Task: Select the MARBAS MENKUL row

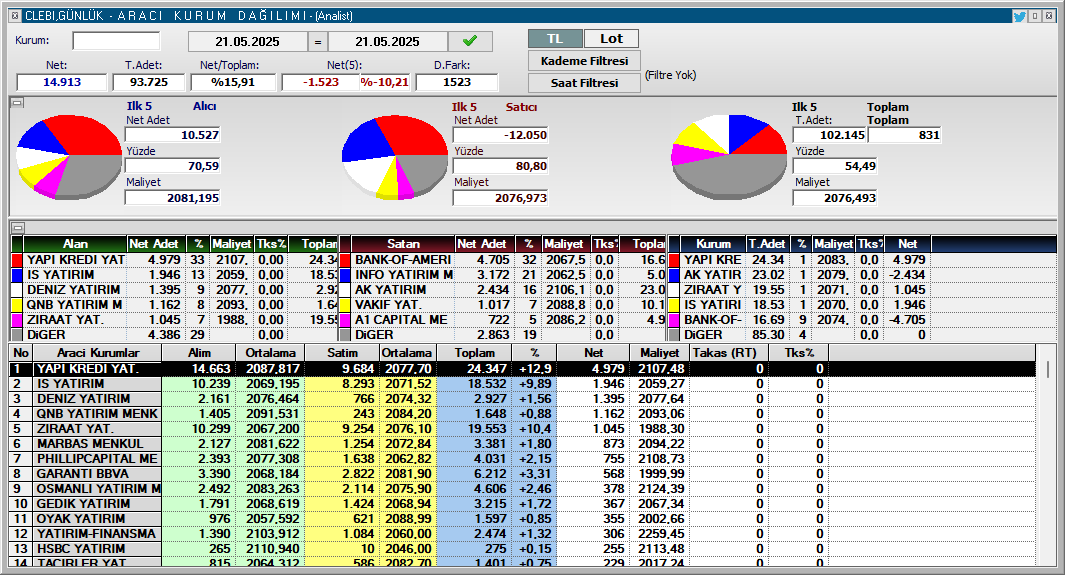Action: 522,443
